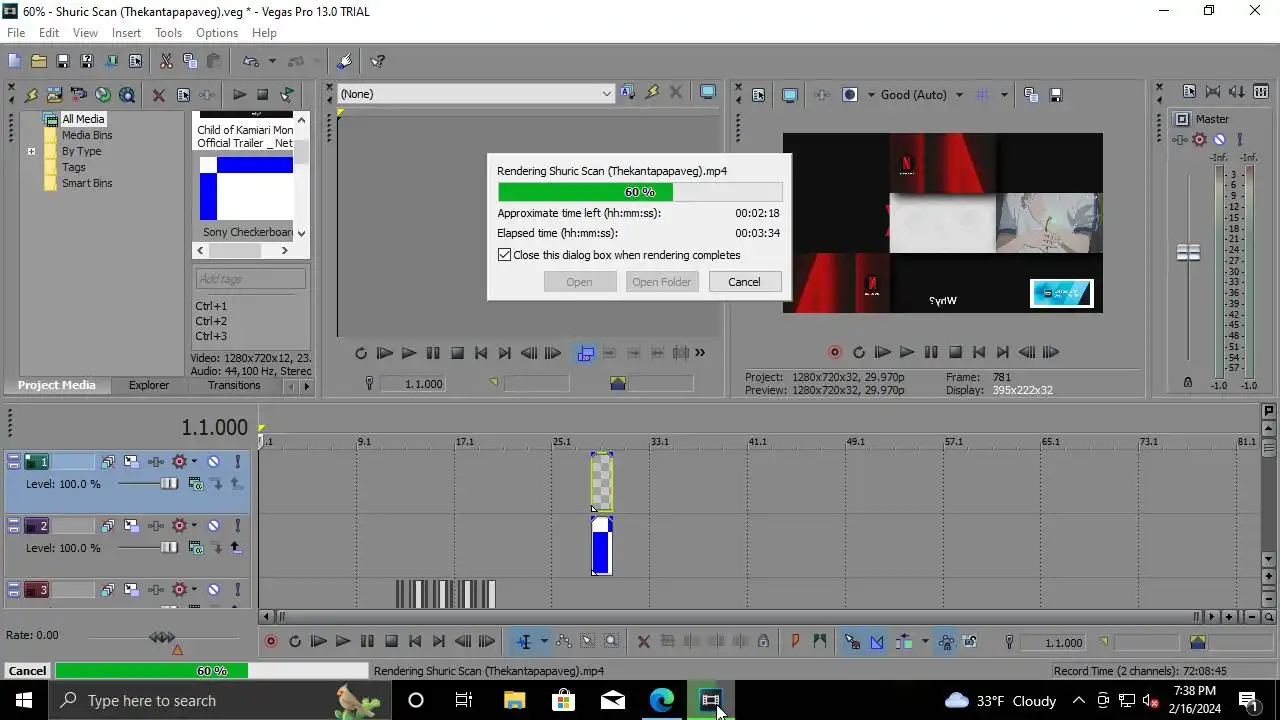The image size is (1280, 720).
Task: Click the Cut scissors icon
Action: coord(166,61)
